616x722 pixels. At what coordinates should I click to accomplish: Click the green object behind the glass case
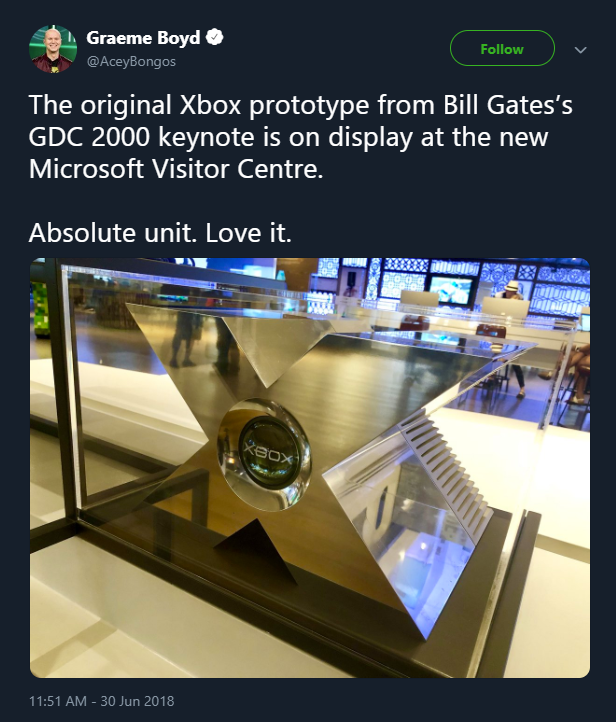[x=39, y=309]
